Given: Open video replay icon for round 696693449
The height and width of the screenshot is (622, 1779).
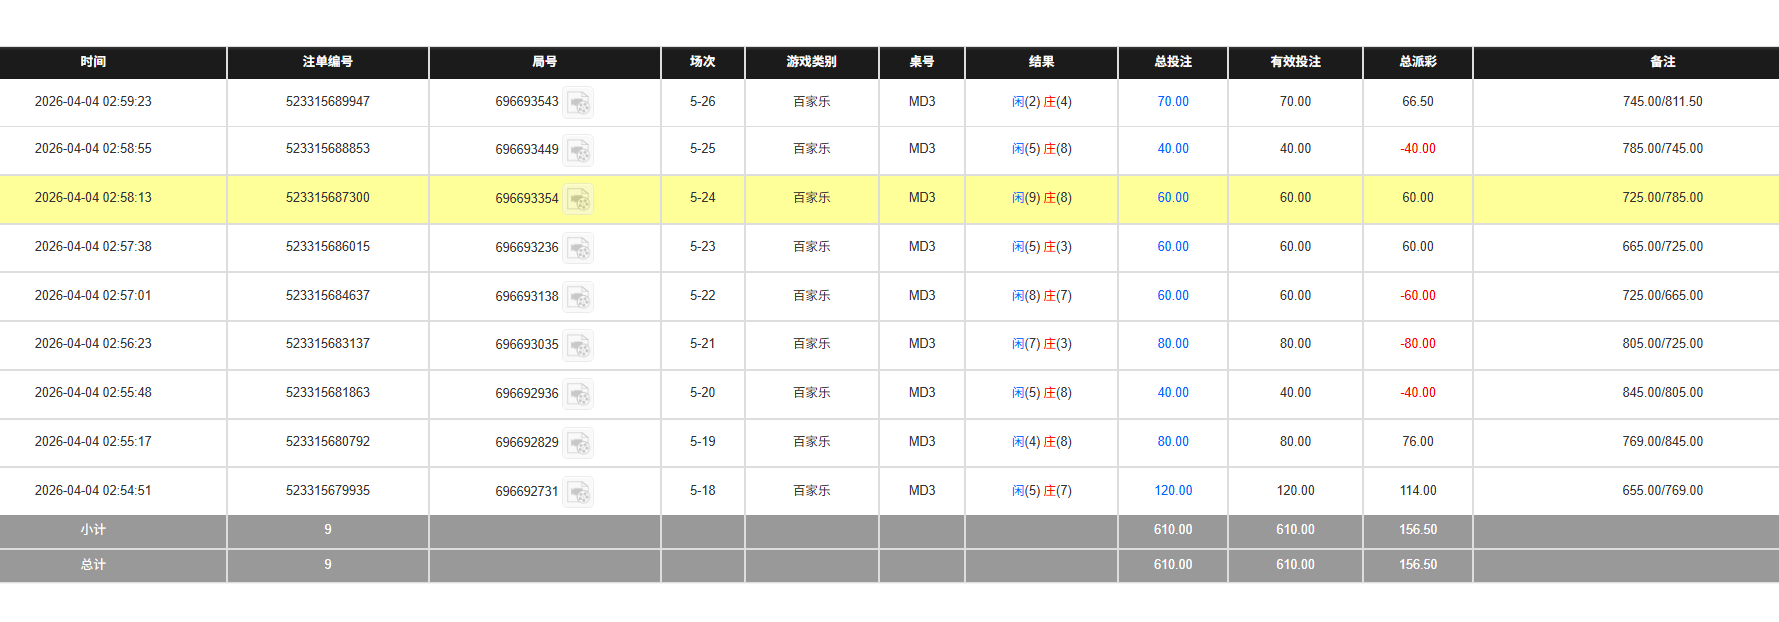Looking at the screenshot, I should (x=578, y=150).
